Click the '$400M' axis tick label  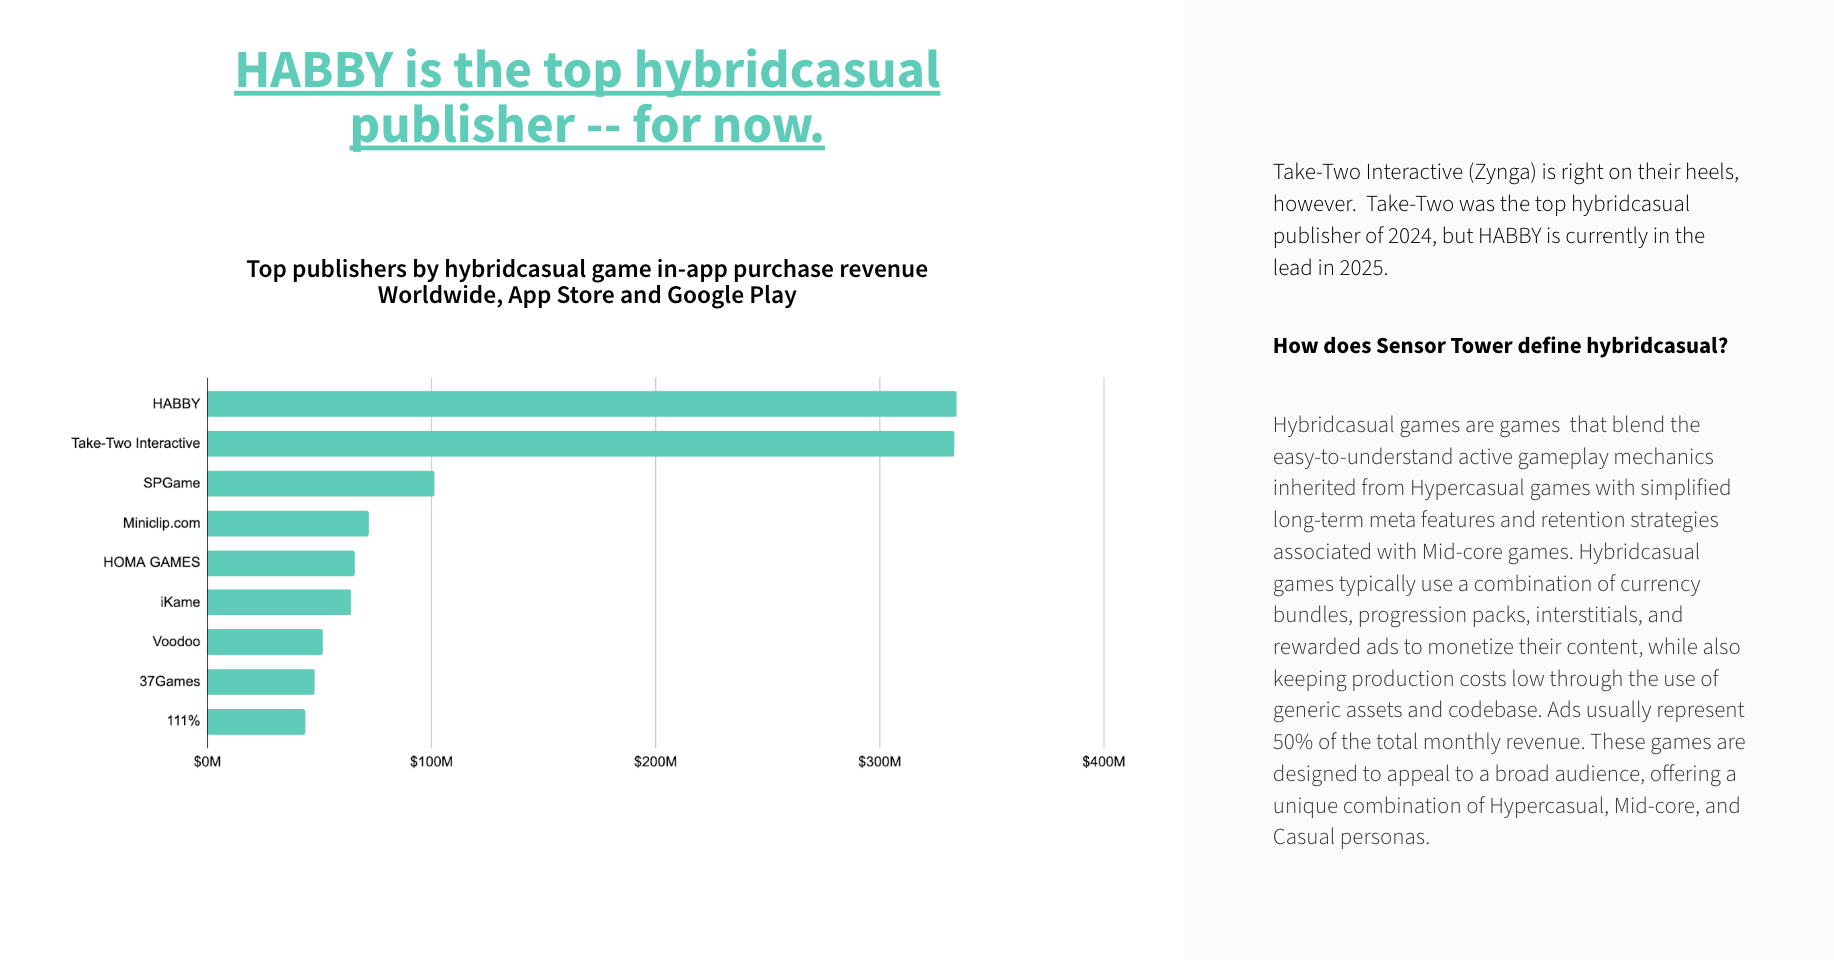1104,762
